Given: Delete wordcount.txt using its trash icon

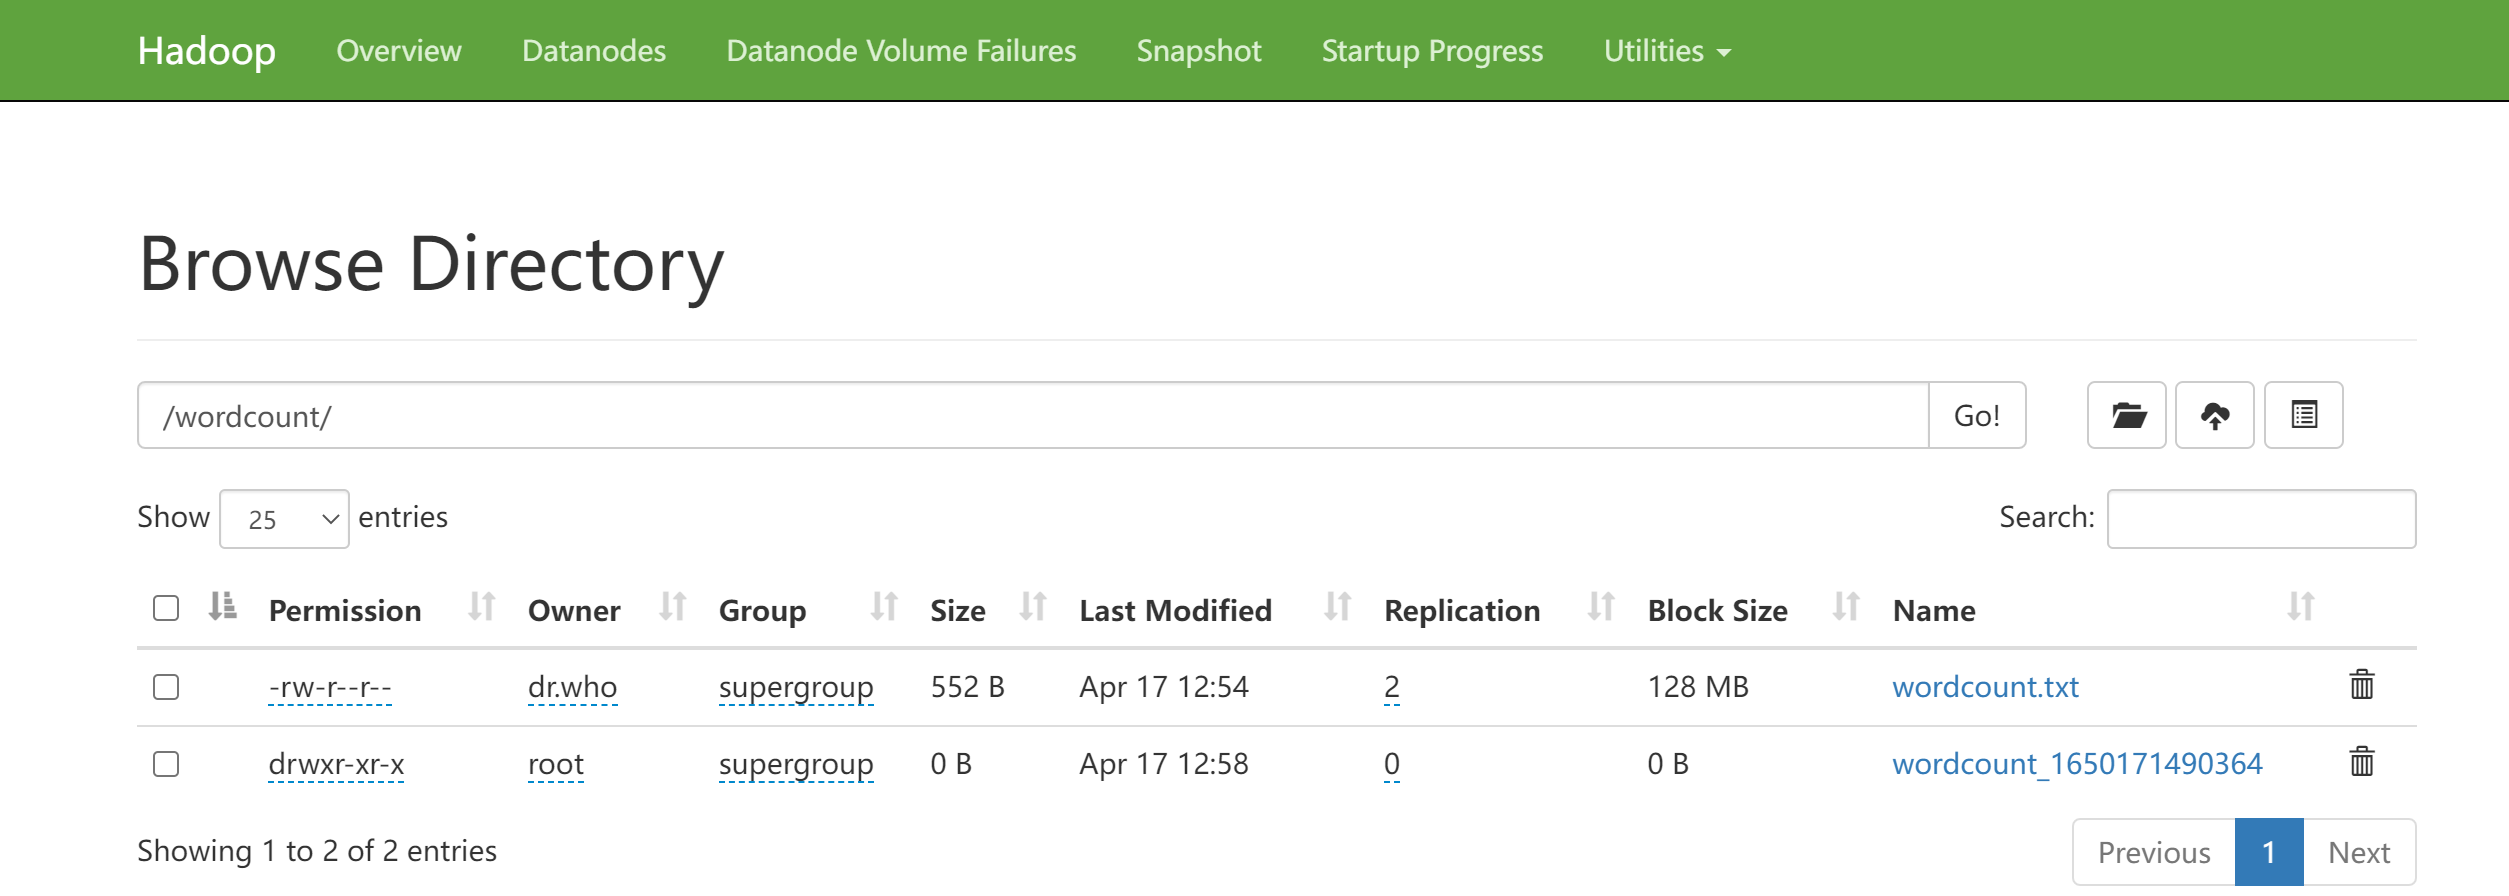Looking at the screenshot, I should click(x=2361, y=685).
